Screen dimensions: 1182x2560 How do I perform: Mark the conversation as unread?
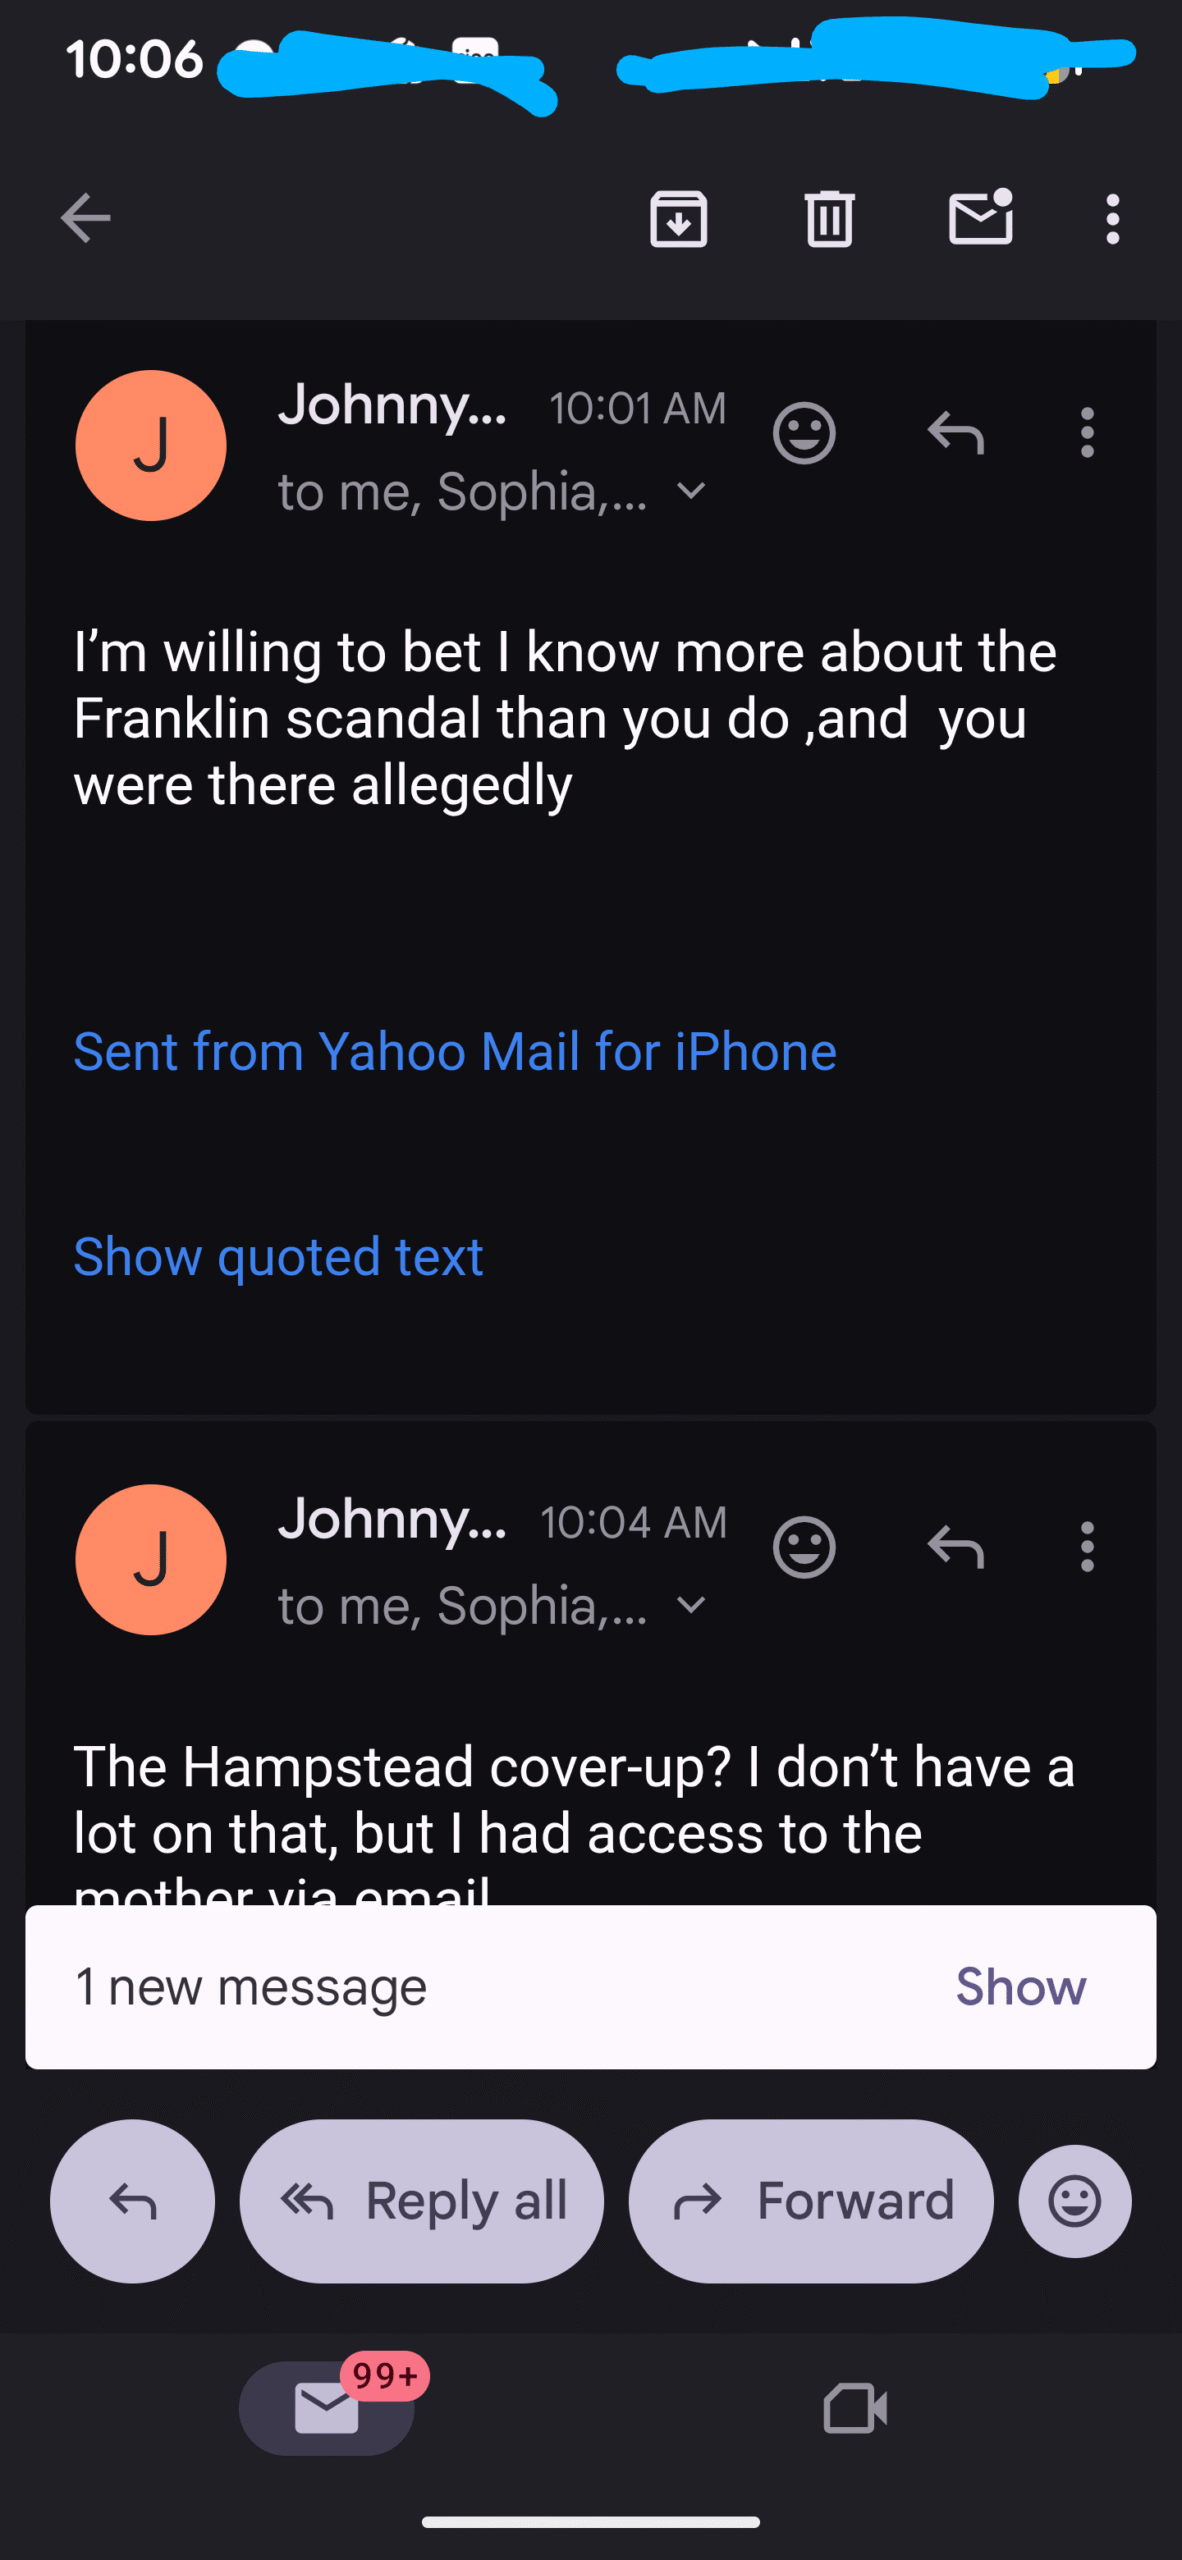tap(980, 218)
